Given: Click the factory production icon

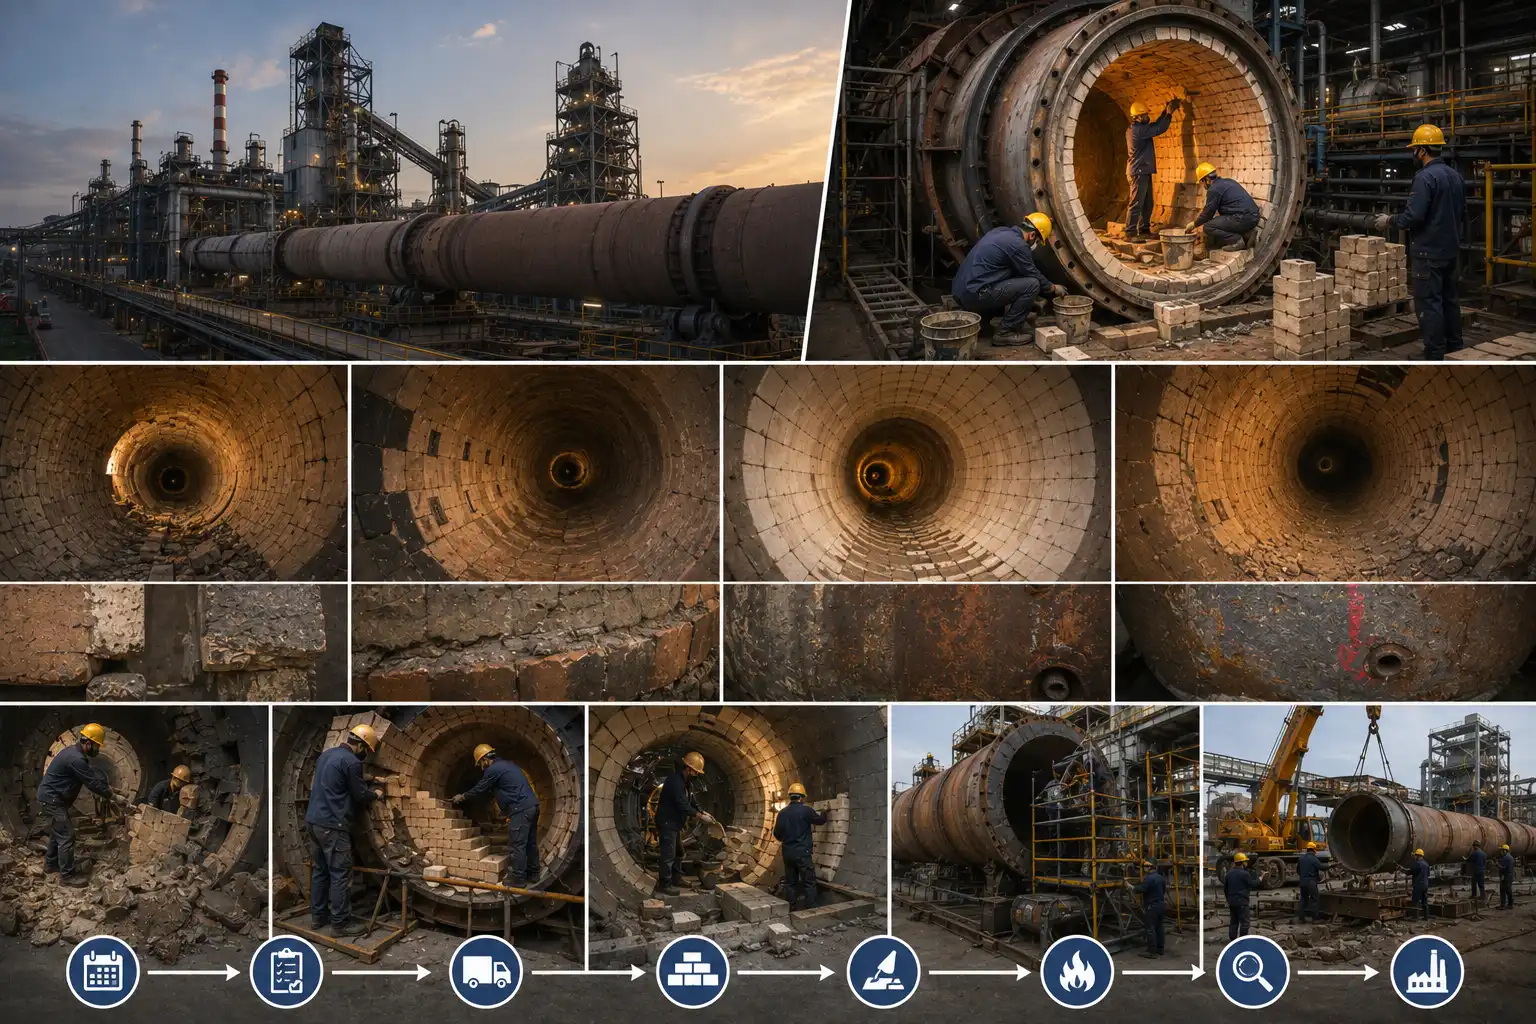Looking at the screenshot, I should (x=1427, y=972).
